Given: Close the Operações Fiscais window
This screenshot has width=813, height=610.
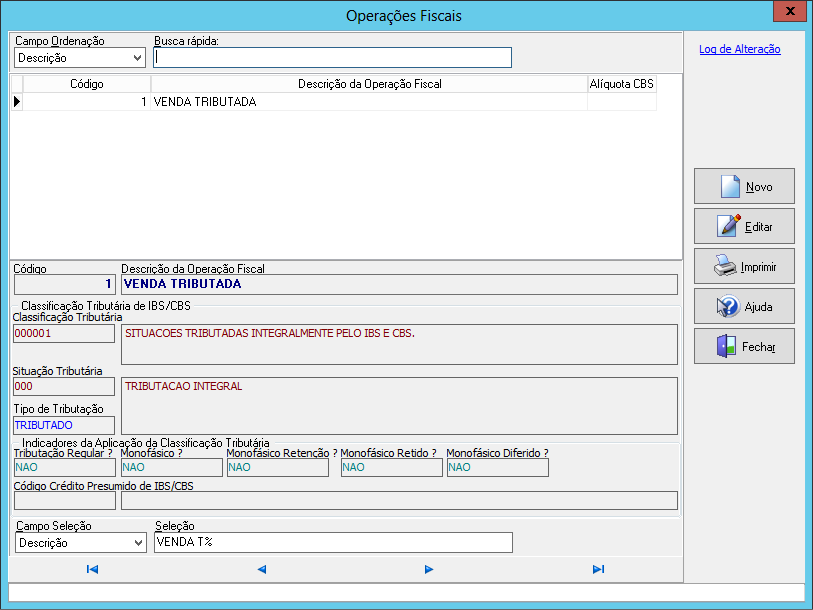Looking at the screenshot, I should coord(791,13).
